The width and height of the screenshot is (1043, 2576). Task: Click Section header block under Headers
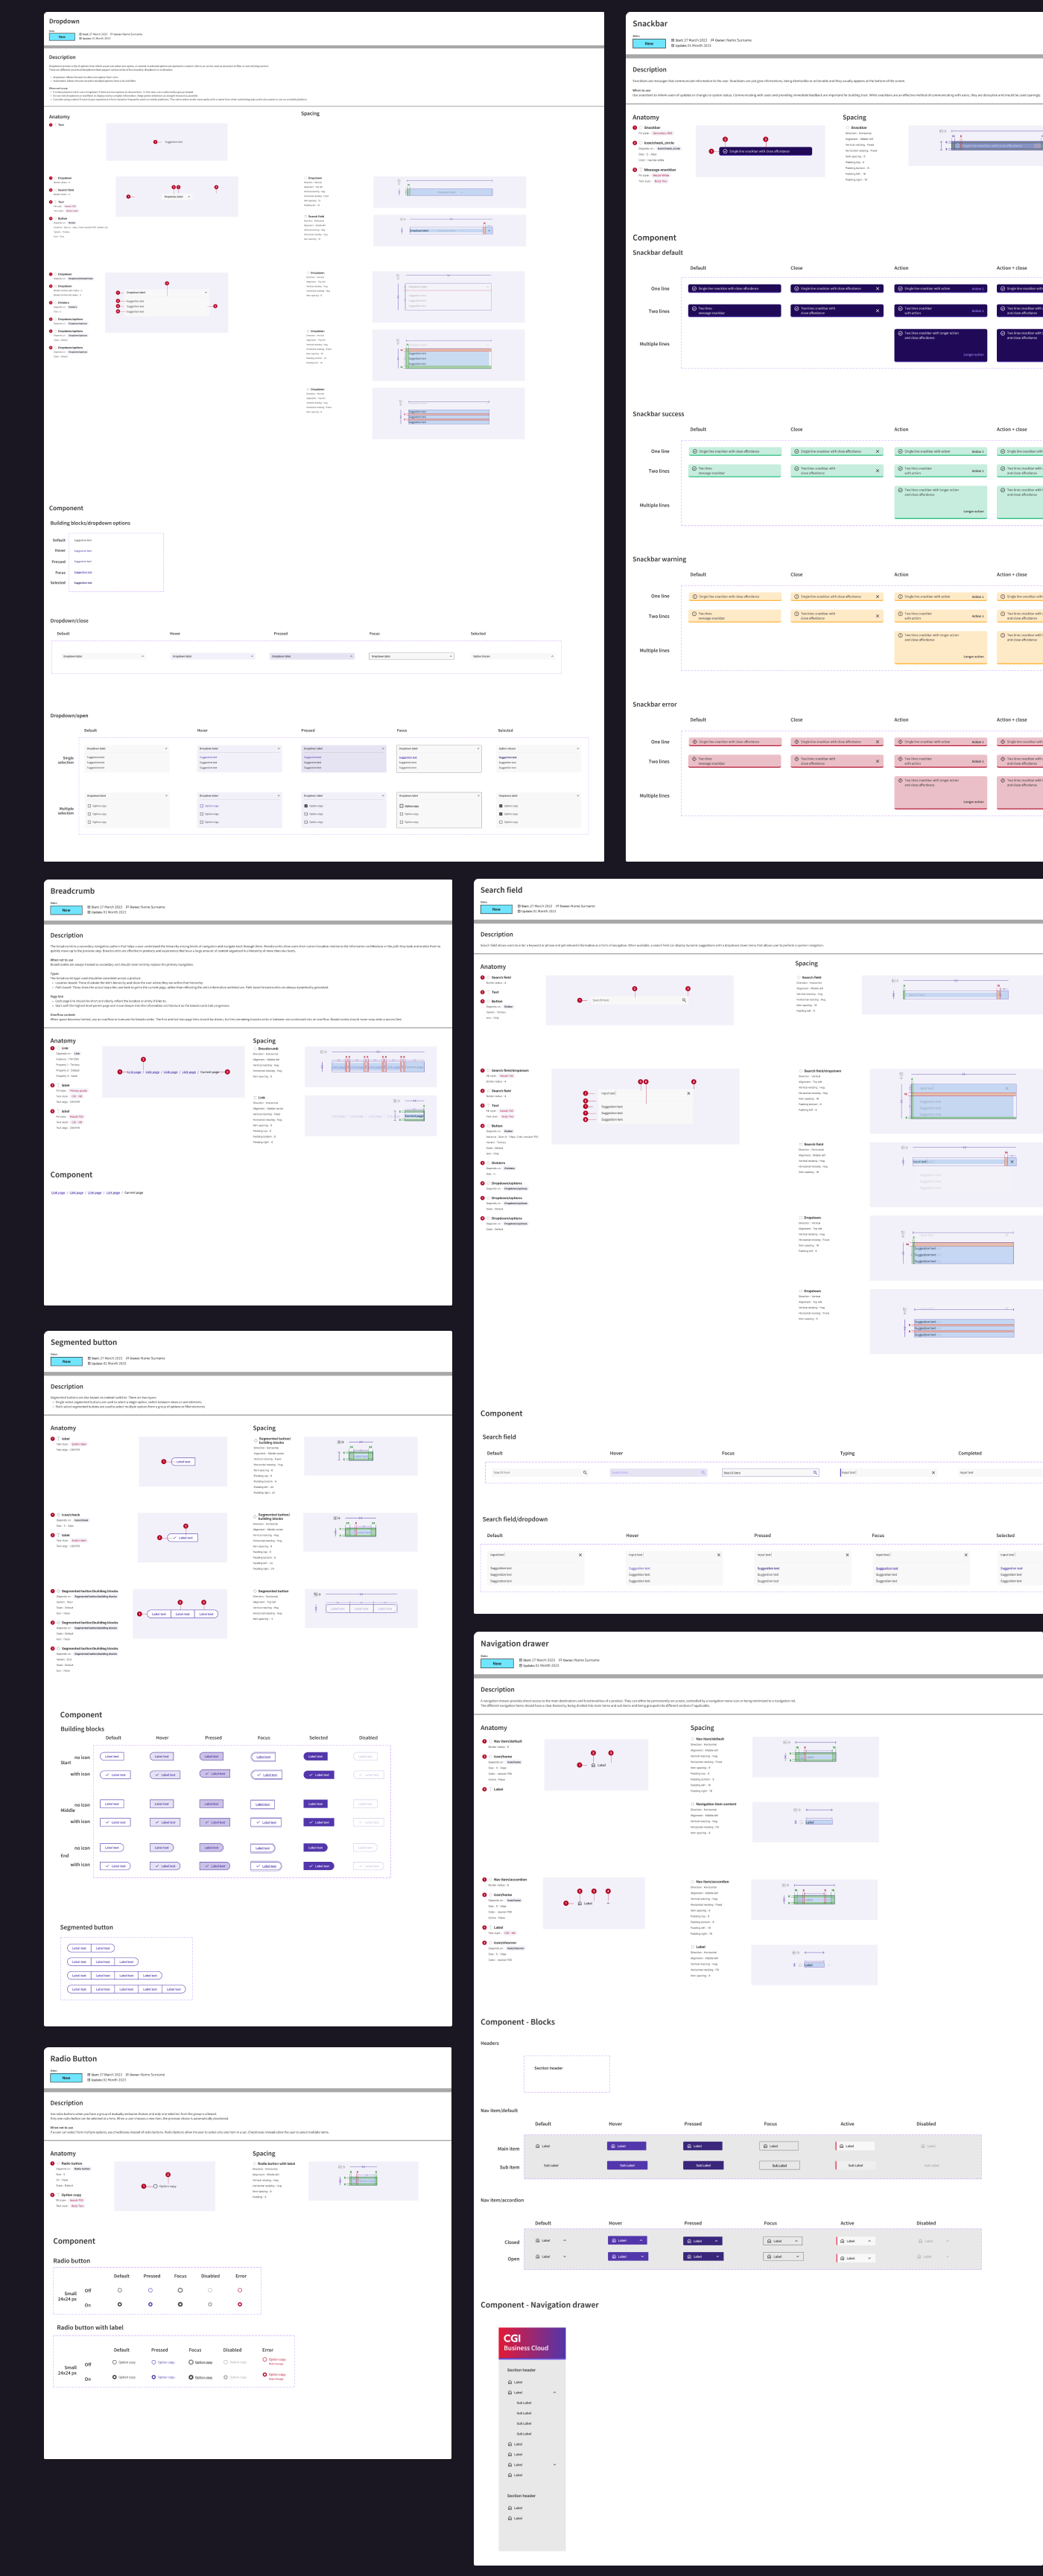coord(566,2073)
